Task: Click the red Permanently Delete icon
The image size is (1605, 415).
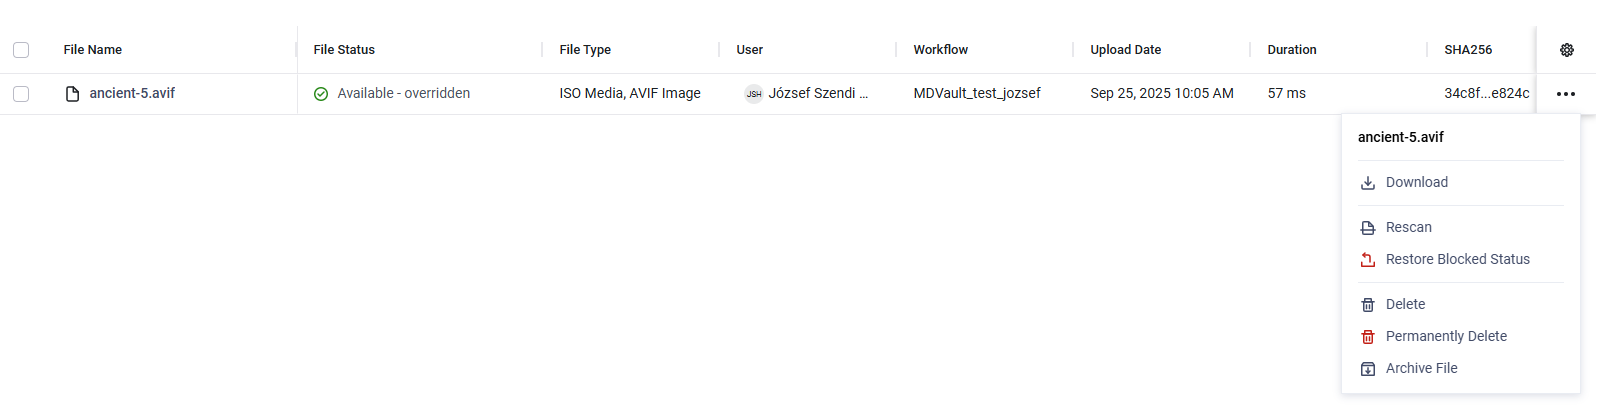Action: coord(1368,337)
